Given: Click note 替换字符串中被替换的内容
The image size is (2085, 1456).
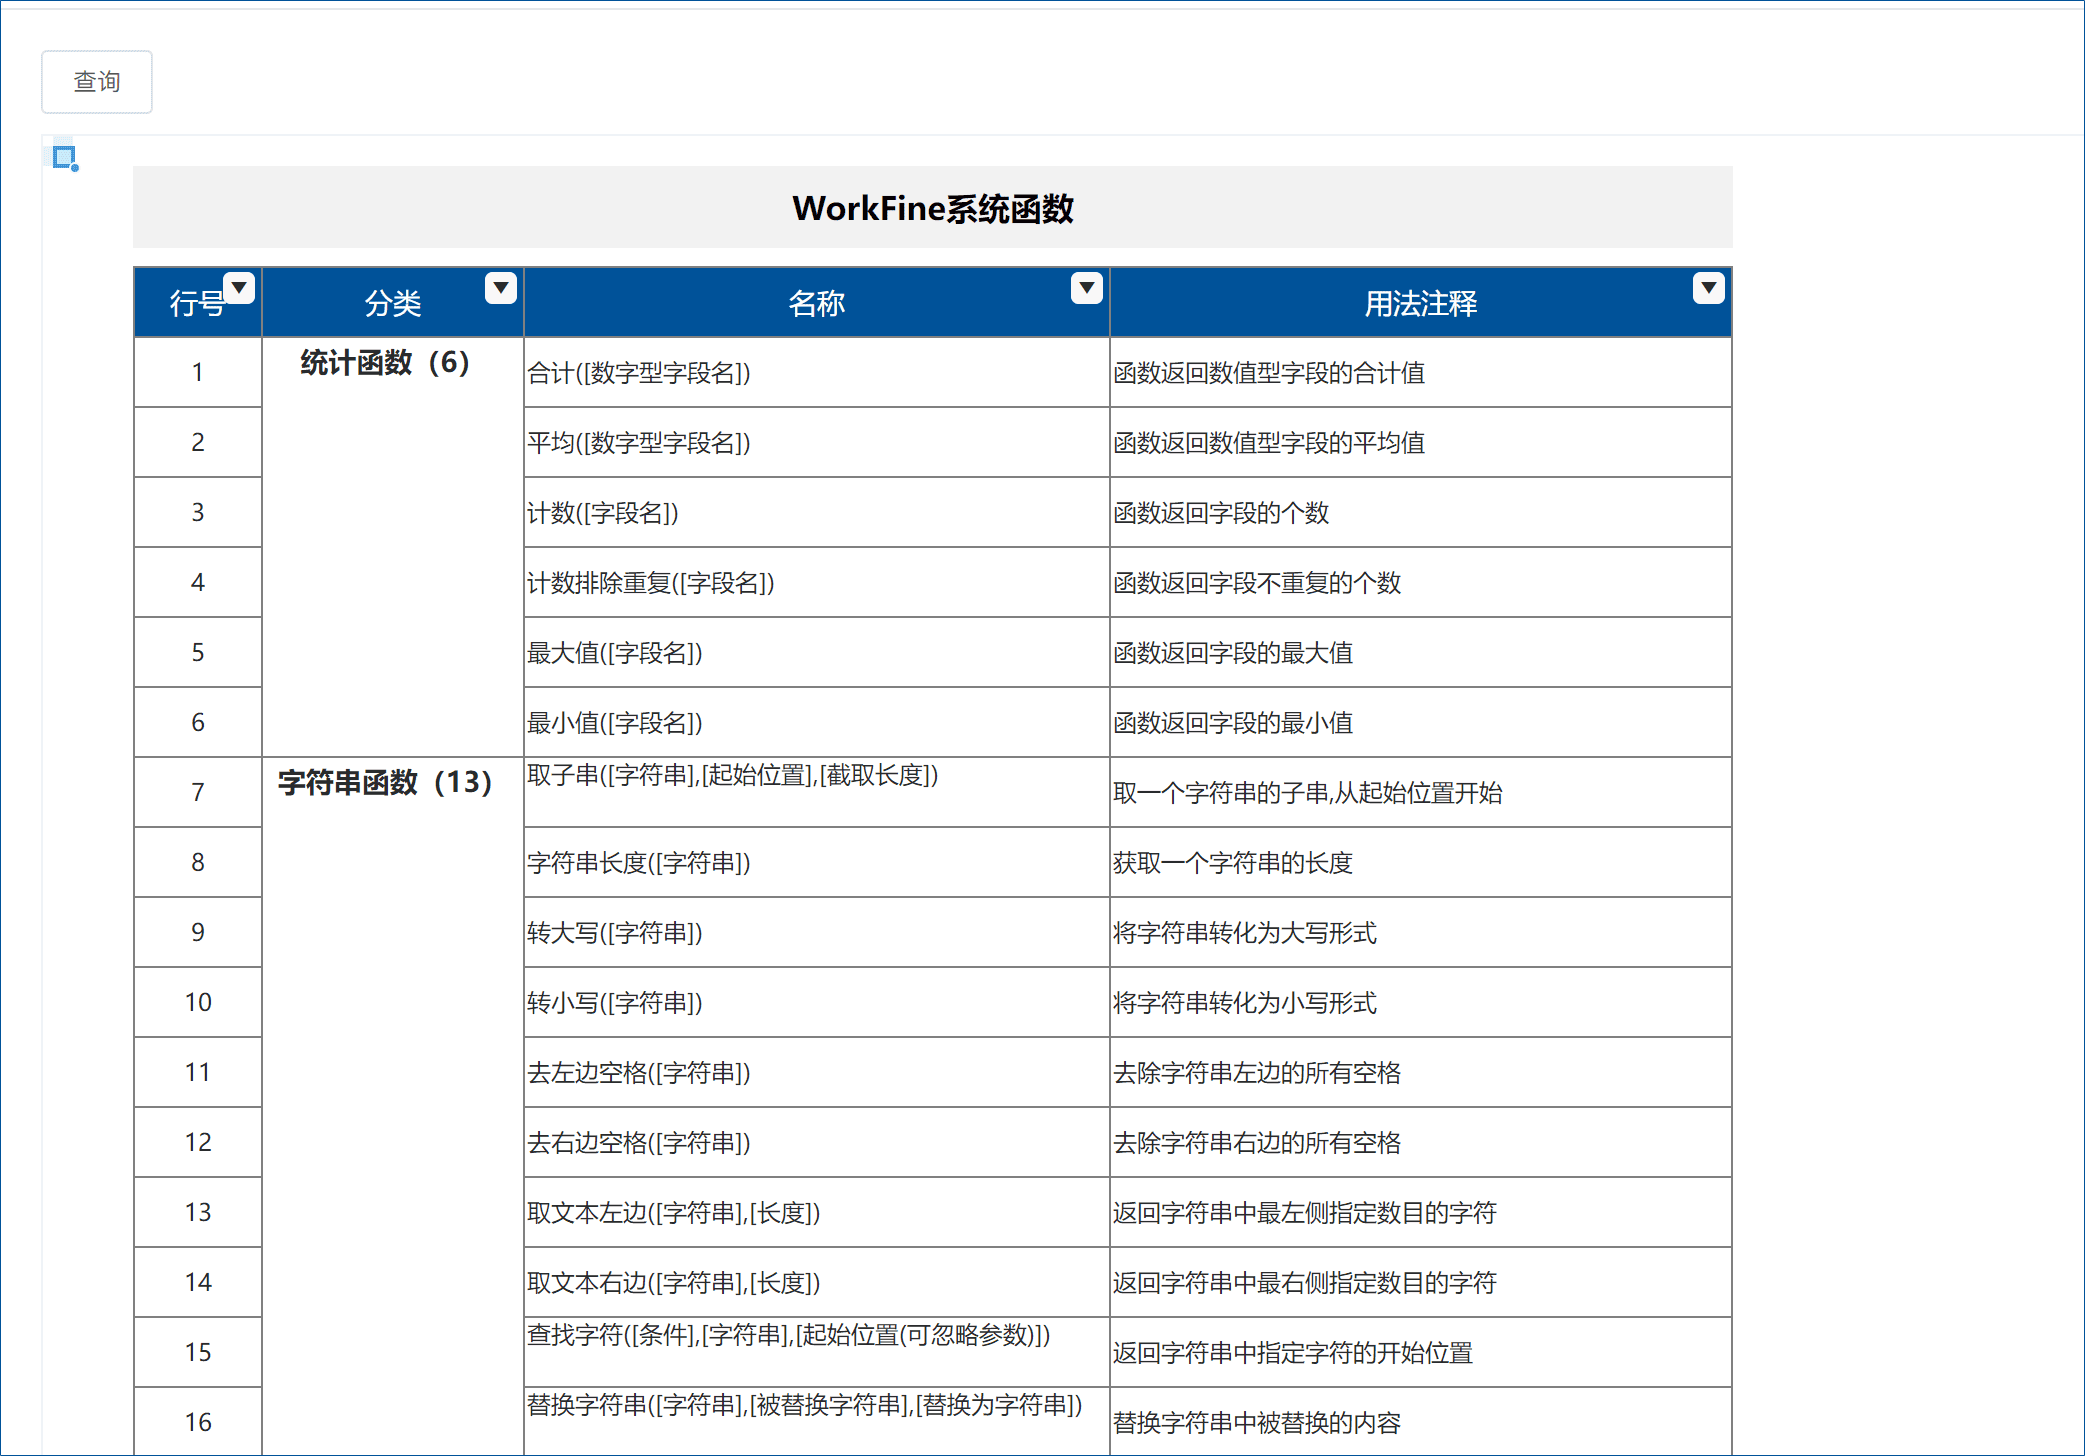Looking at the screenshot, I should (x=1421, y=1422).
